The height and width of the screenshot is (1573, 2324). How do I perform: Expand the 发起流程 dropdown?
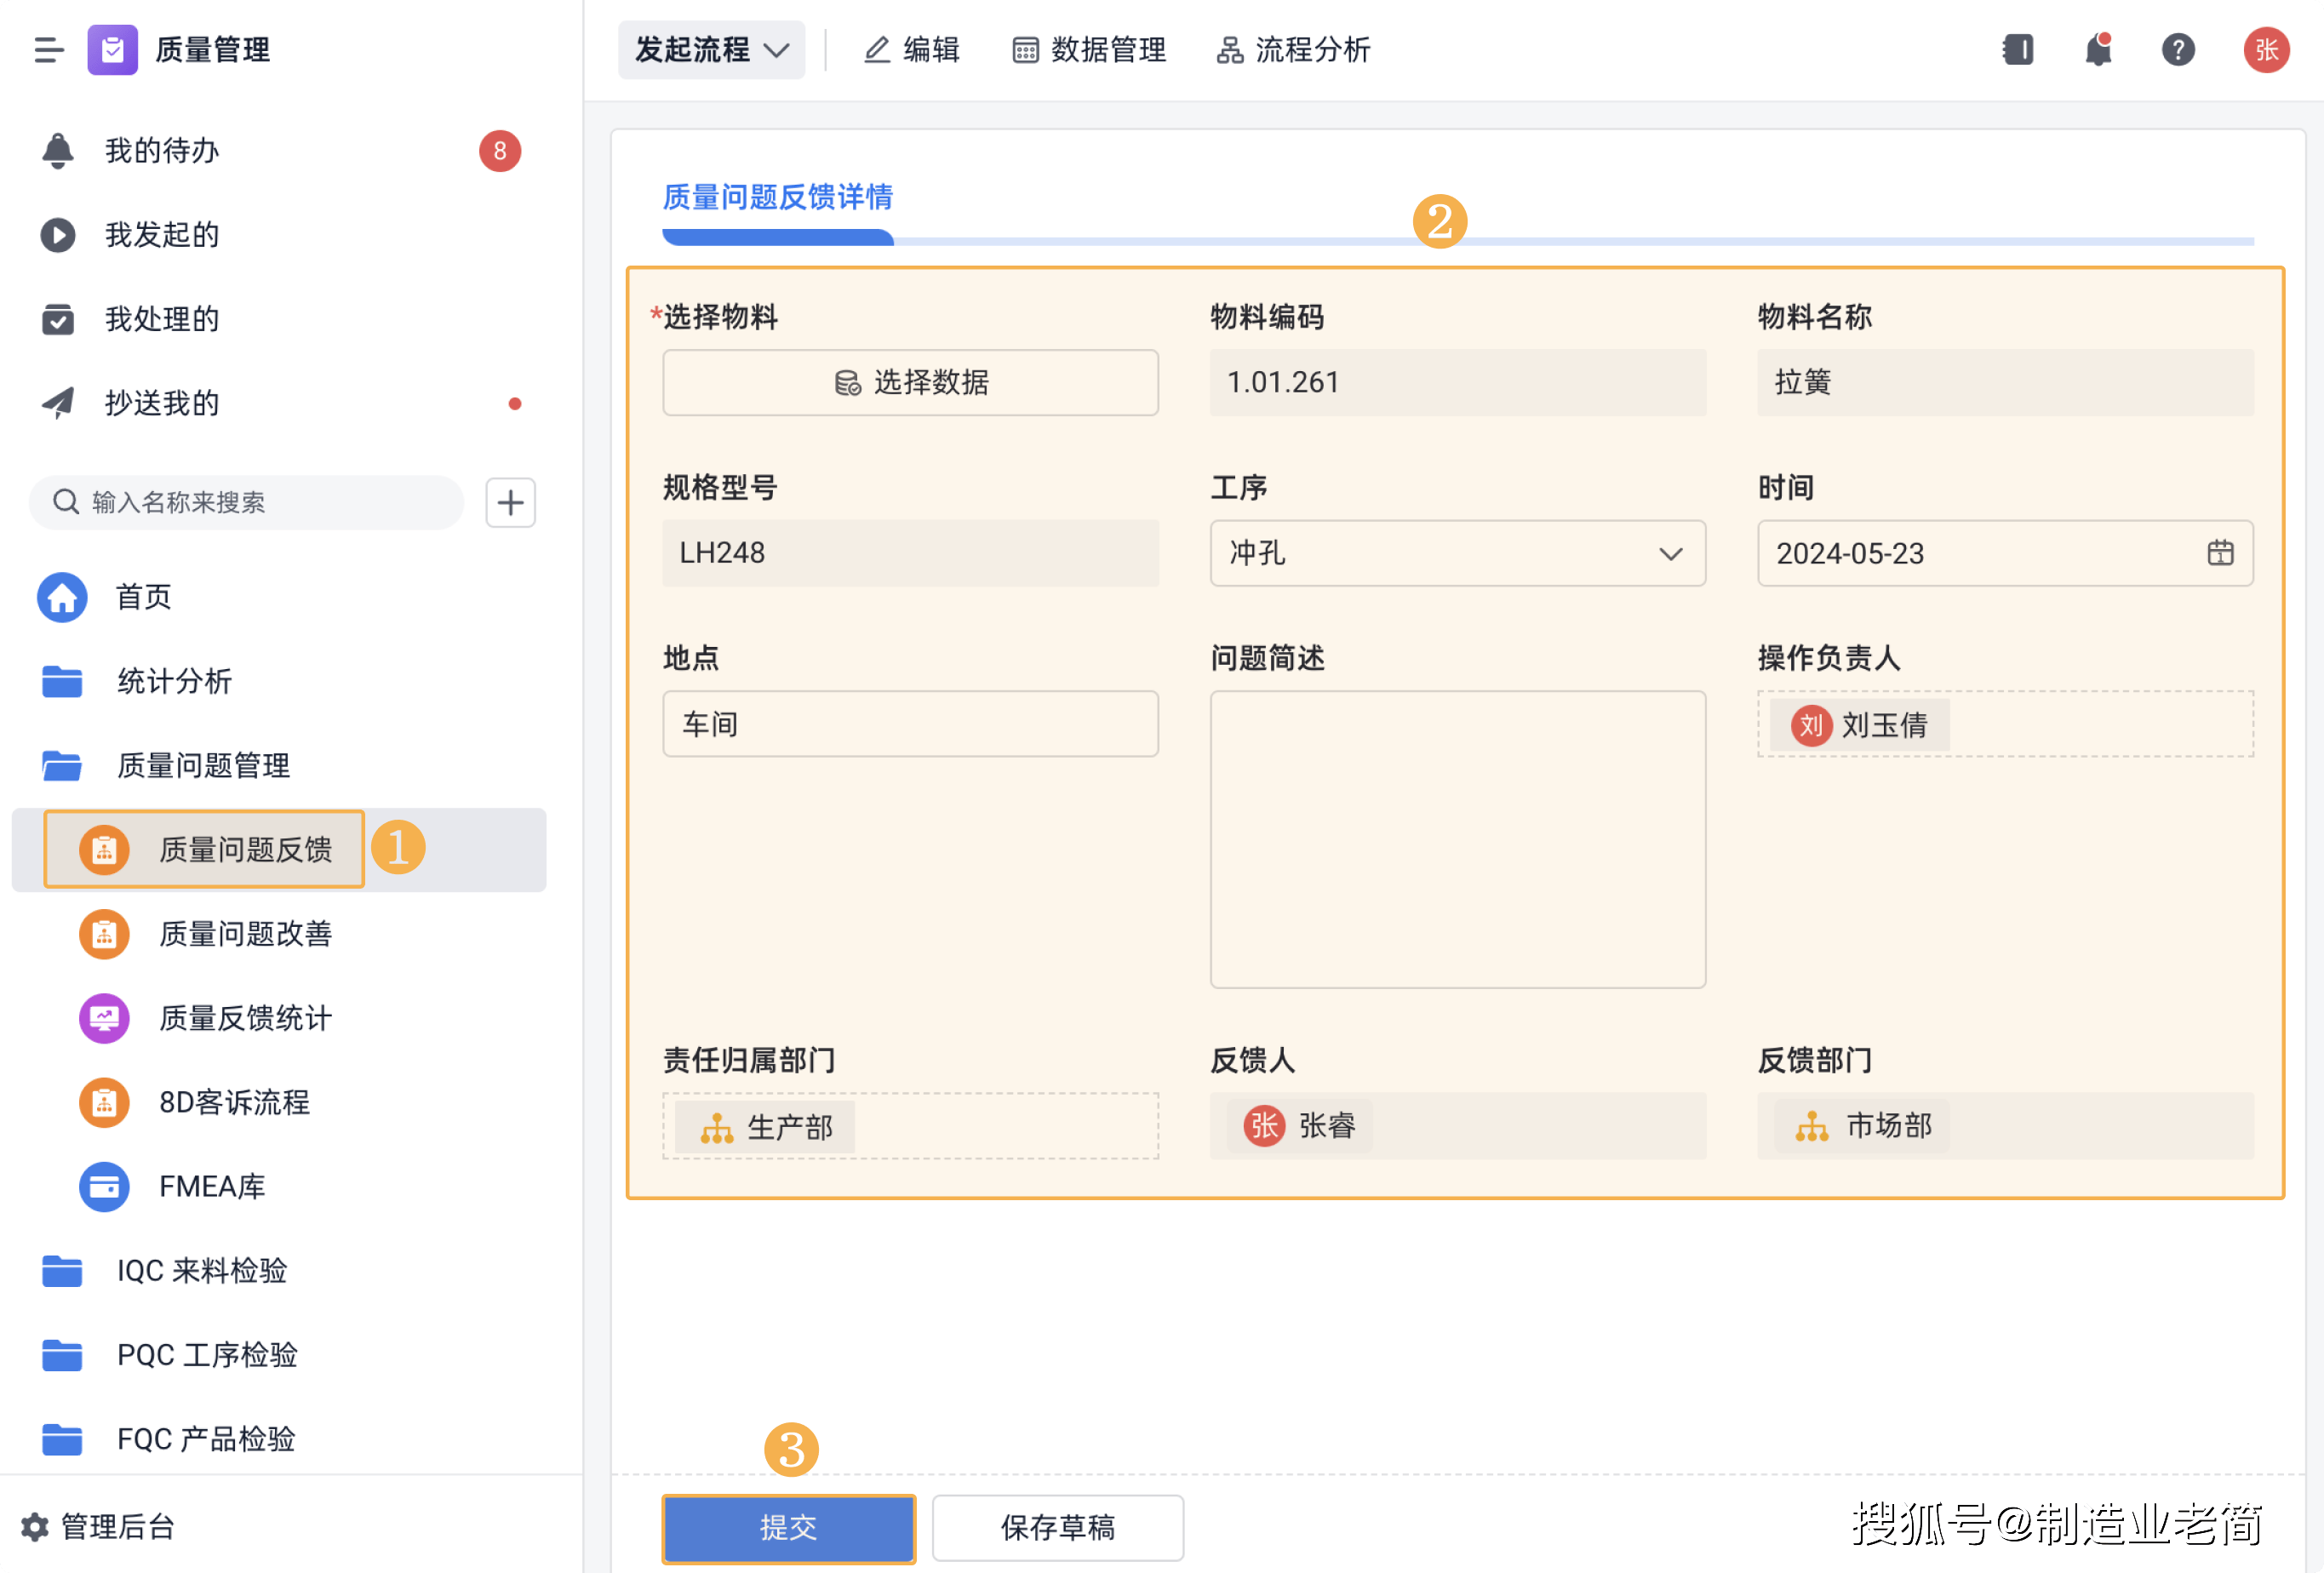(x=711, y=50)
